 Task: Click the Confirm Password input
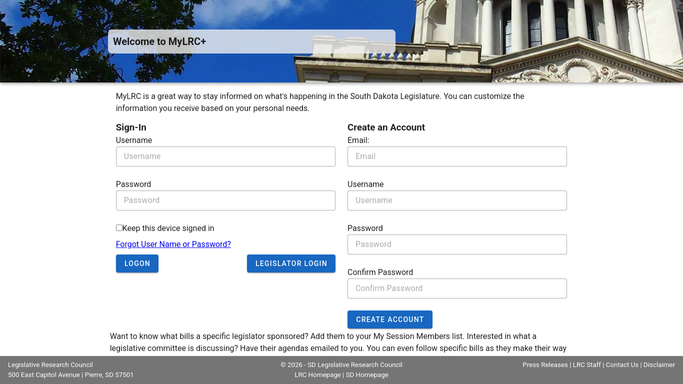tap(457, 288)
